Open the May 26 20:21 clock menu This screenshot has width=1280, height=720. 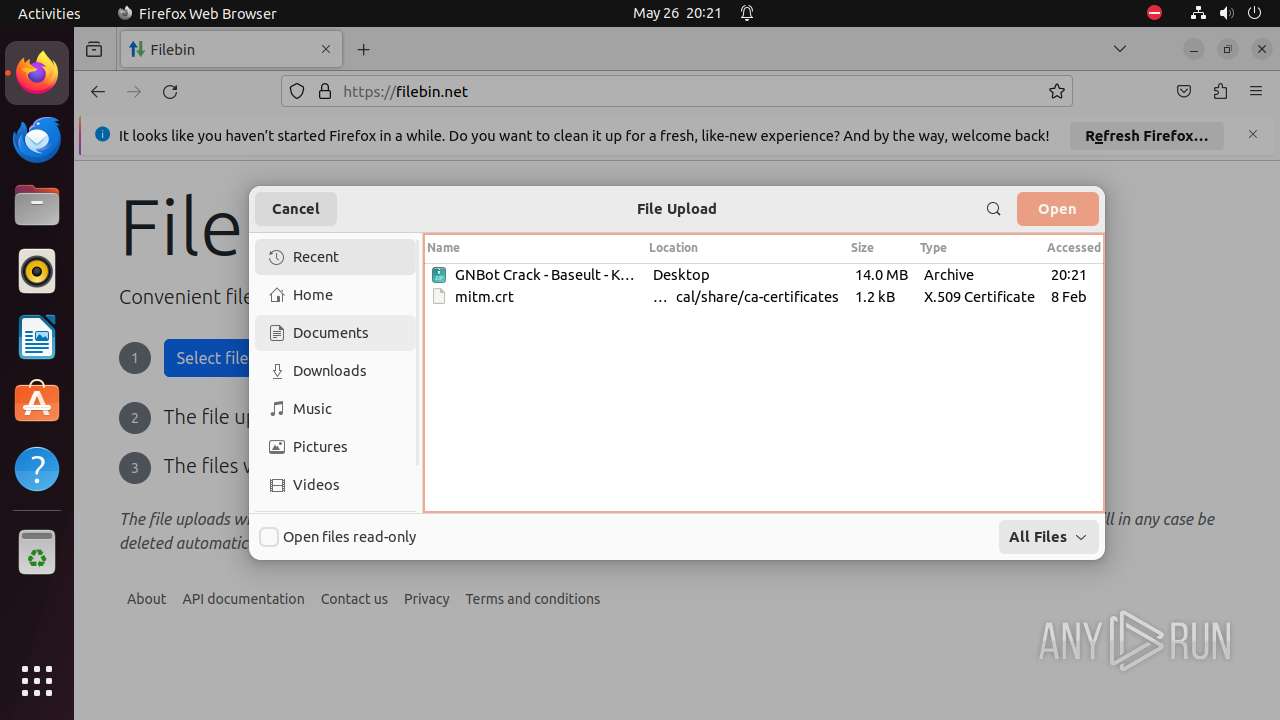coord(677,13)
